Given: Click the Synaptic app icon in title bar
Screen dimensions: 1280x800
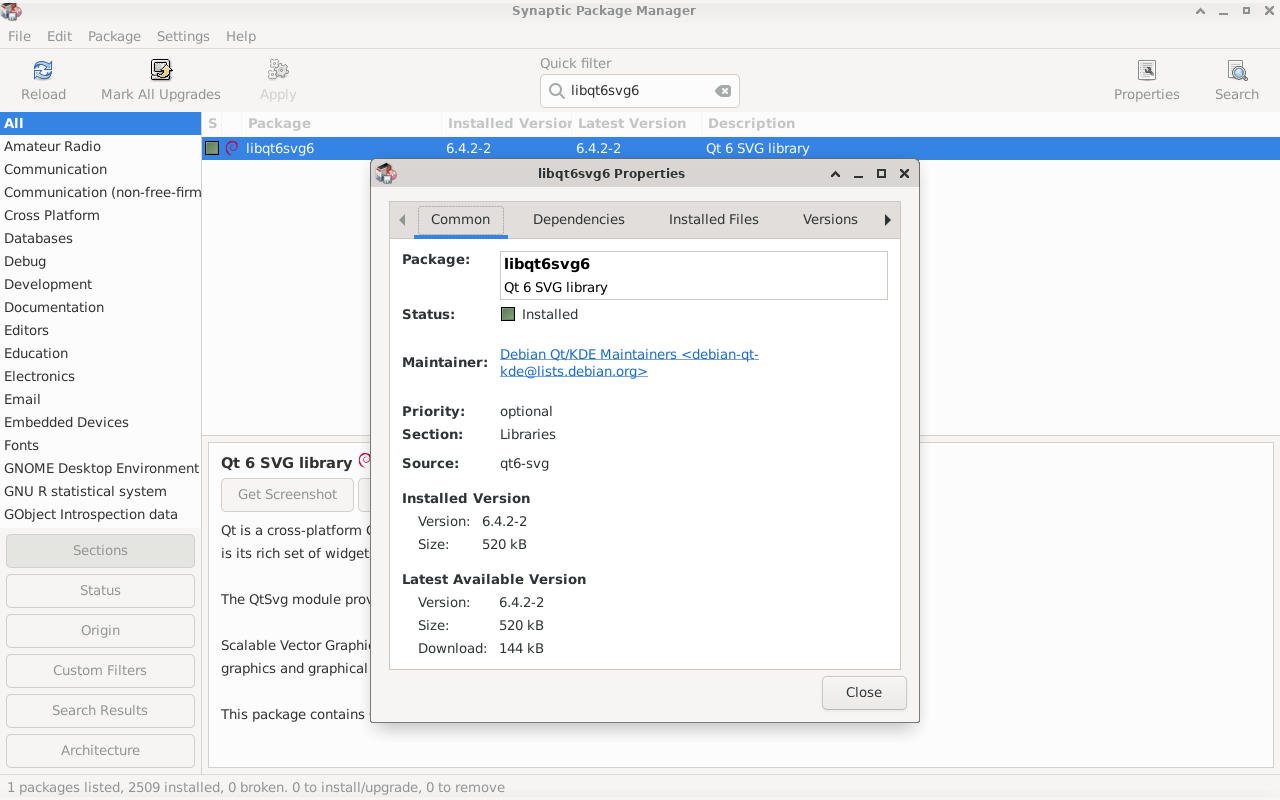Looking at the screenshot, I should [x=10, y=11].
